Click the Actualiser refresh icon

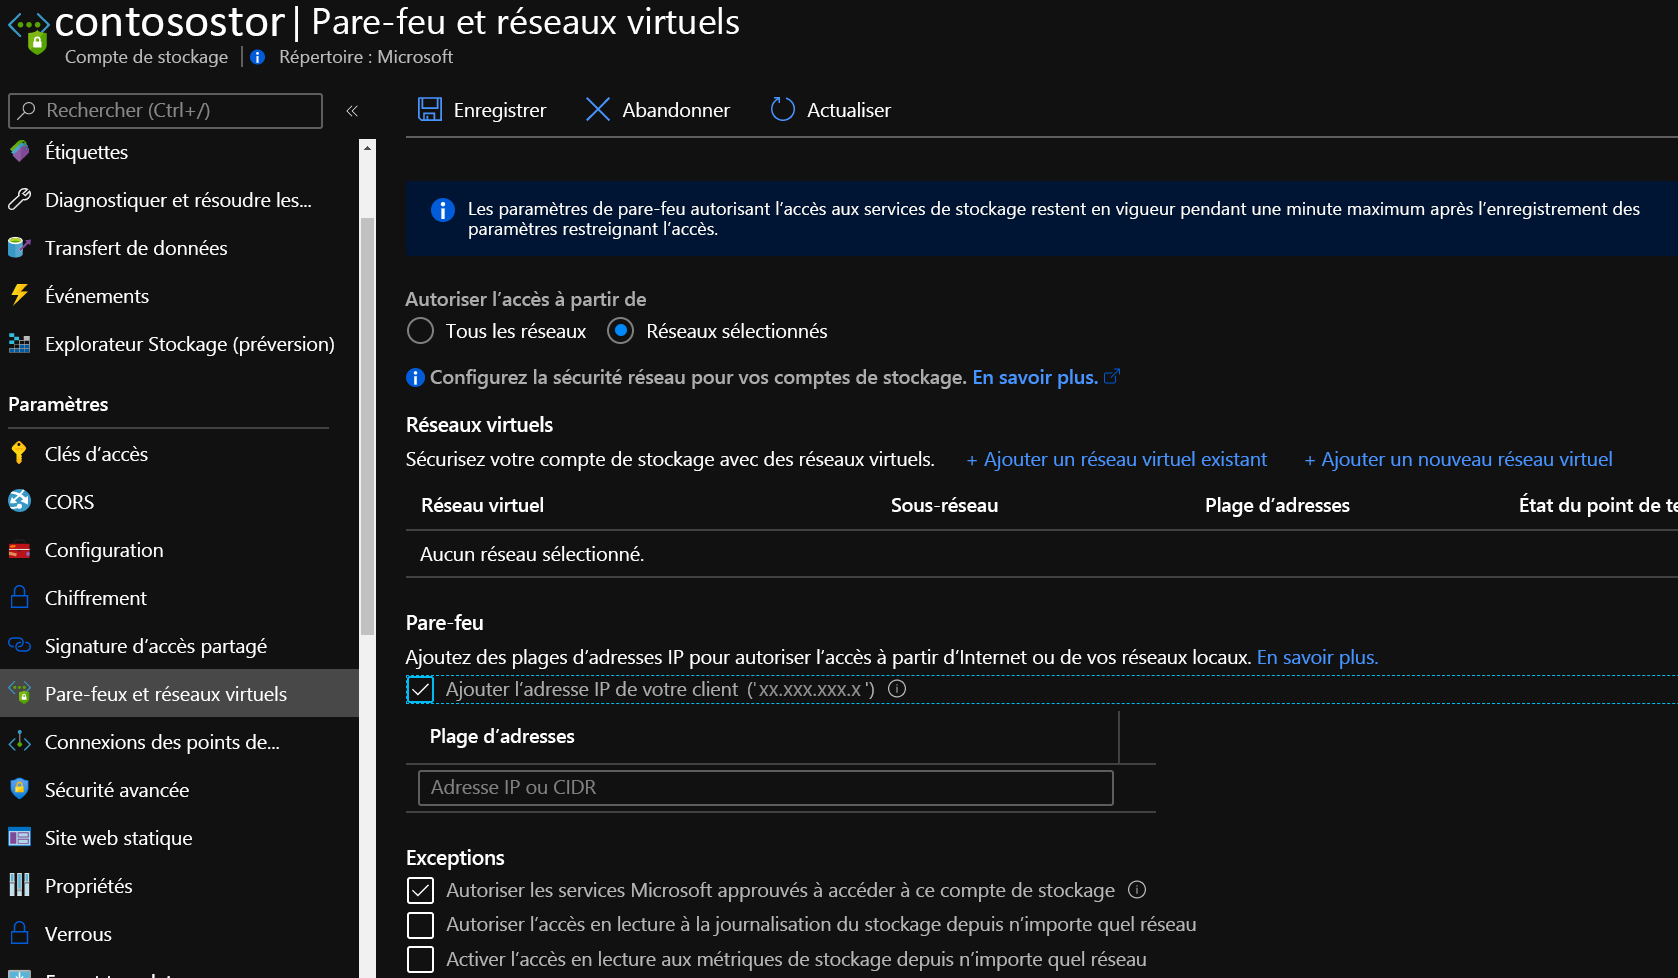(x=782, y=109)
